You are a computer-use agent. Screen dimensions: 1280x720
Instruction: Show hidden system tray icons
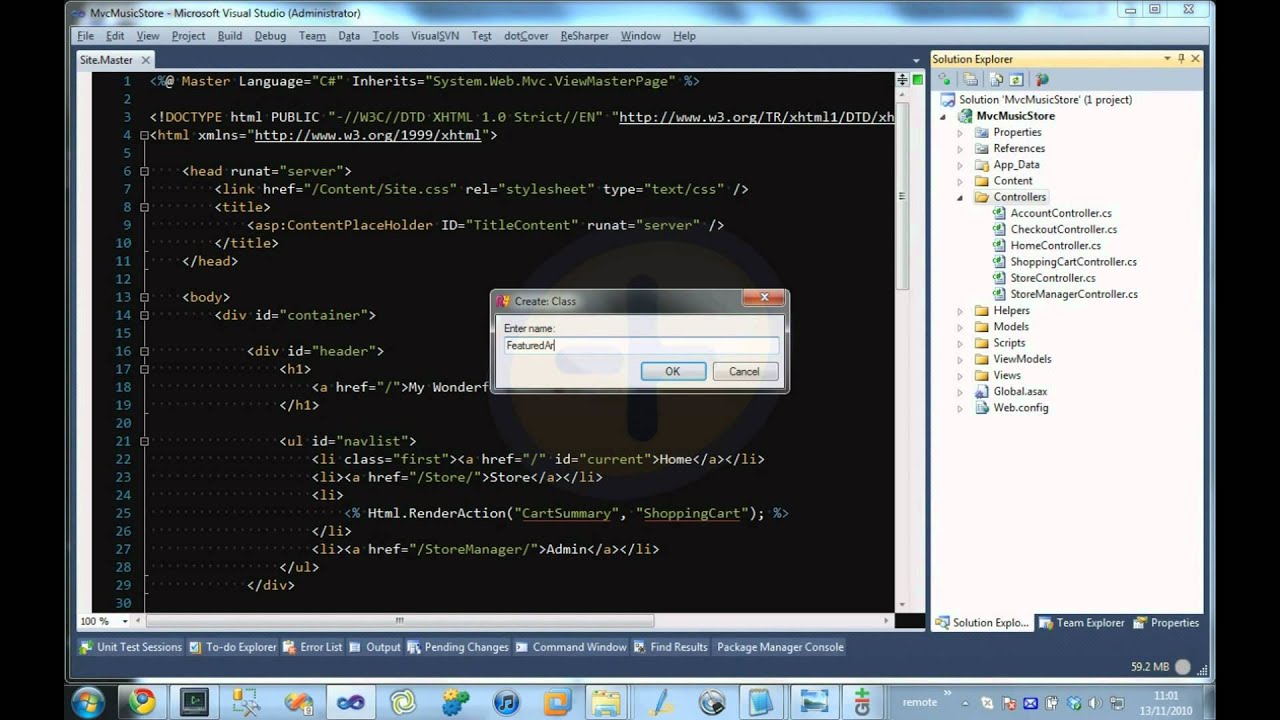pyautogui.click(x=965, y=703)
